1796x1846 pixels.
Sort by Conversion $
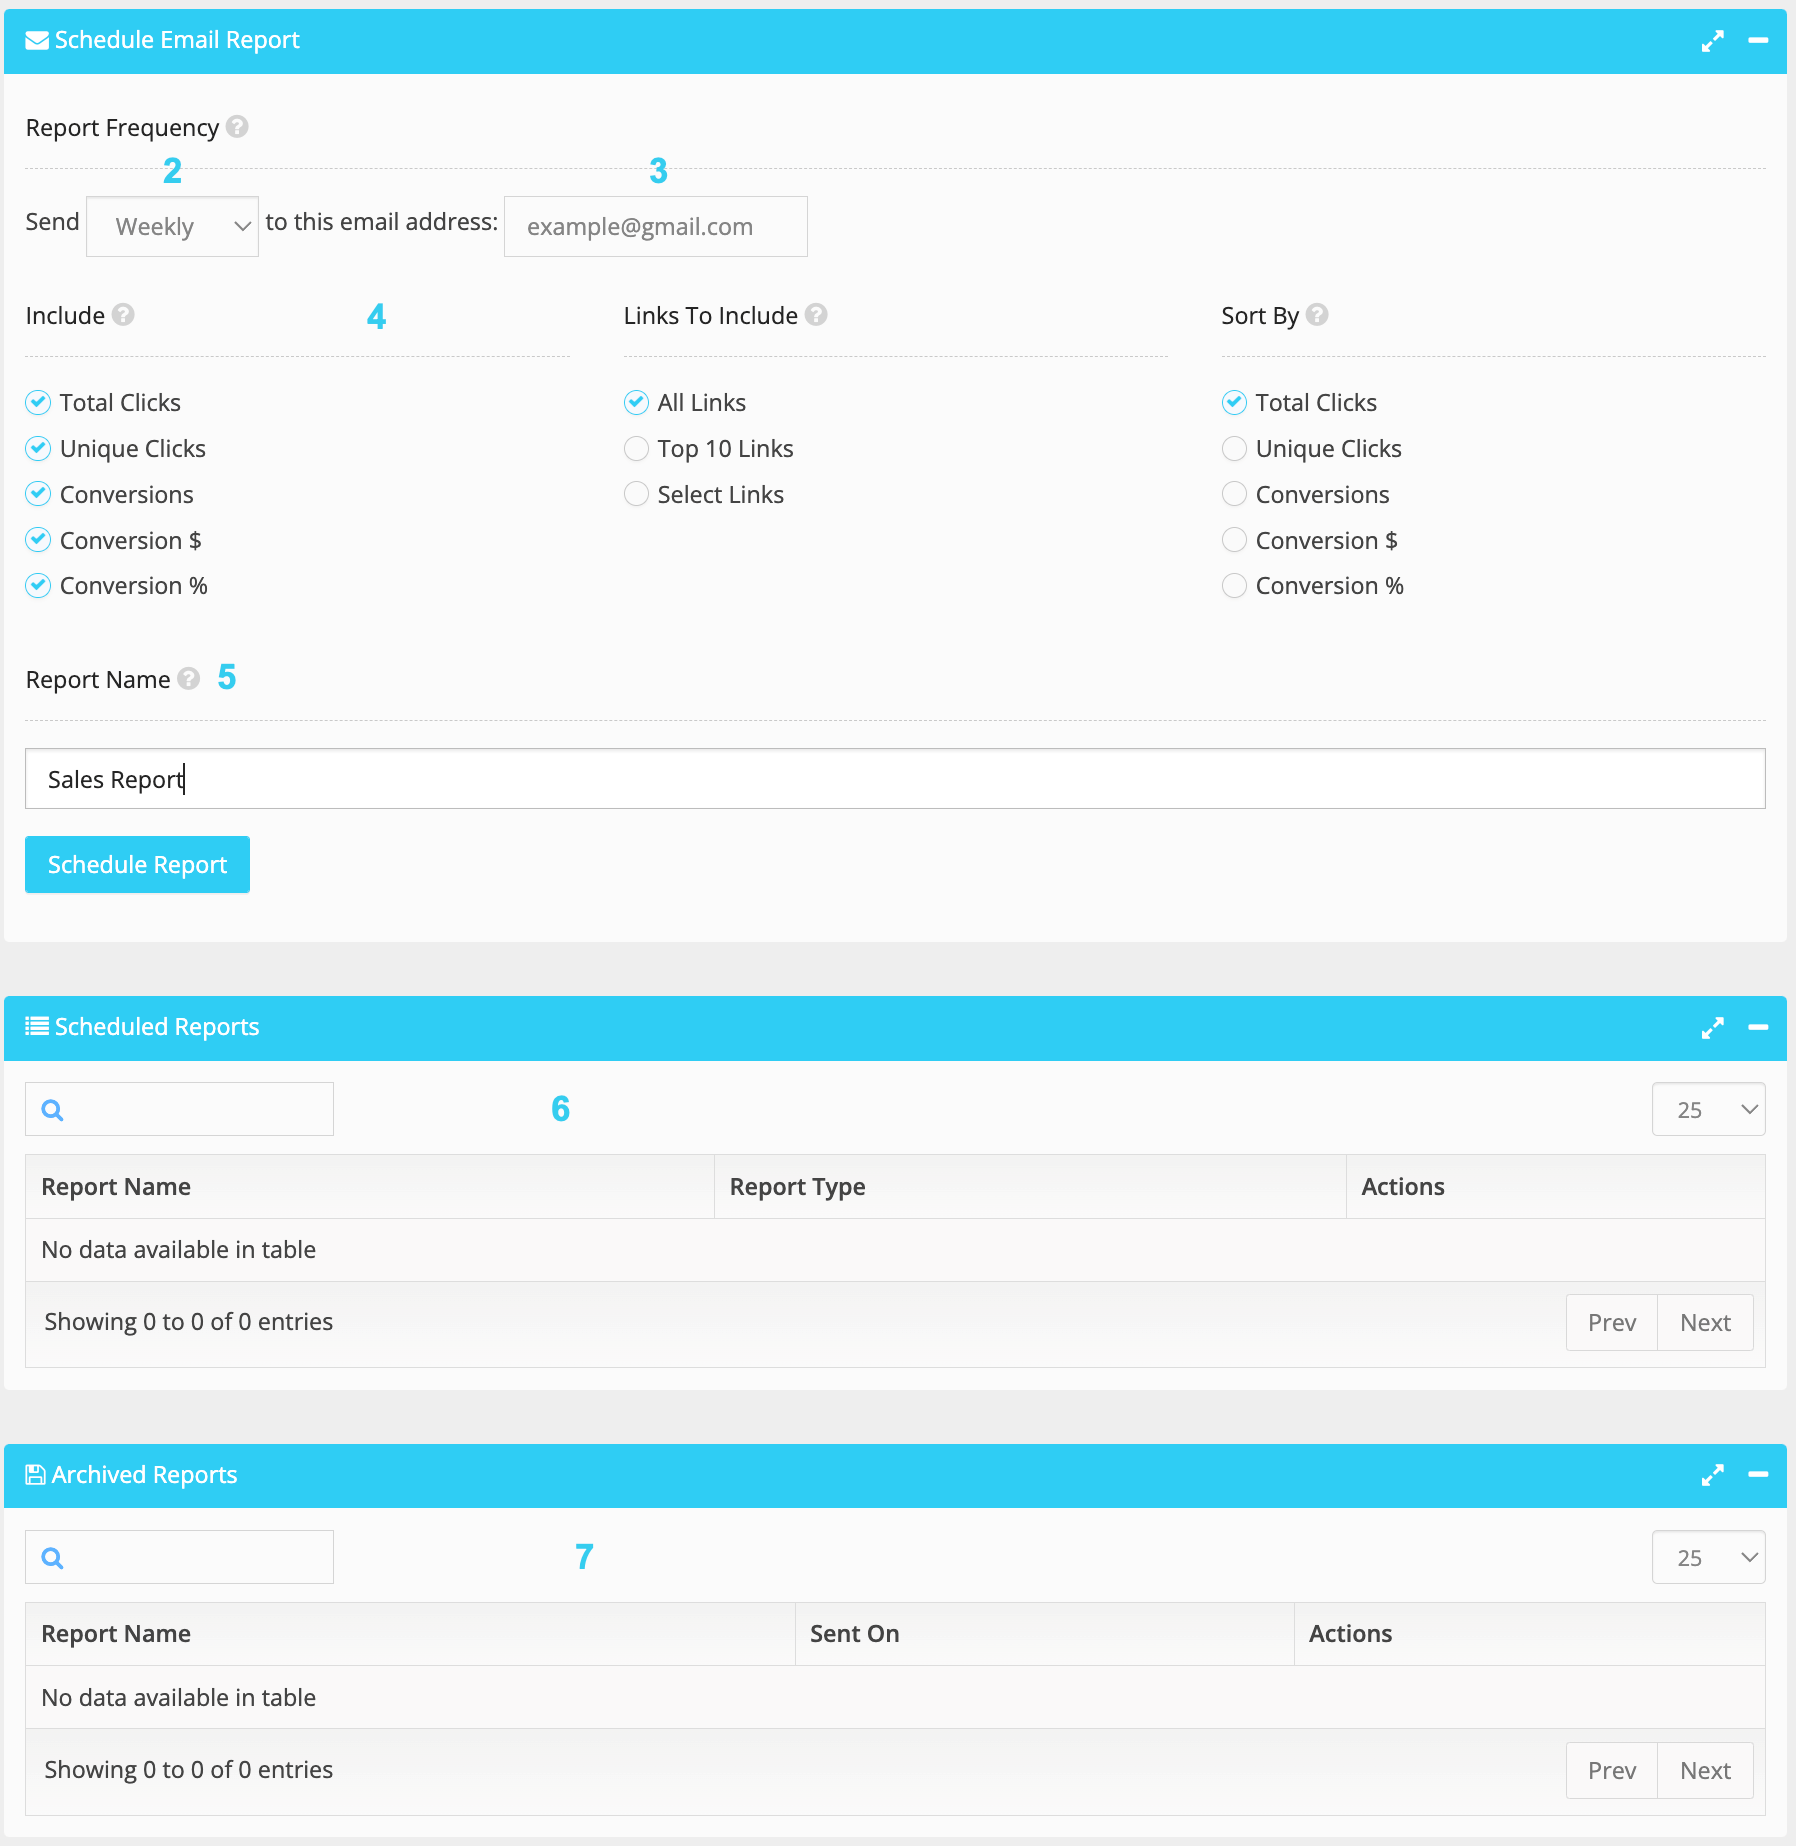point(1234,540)
